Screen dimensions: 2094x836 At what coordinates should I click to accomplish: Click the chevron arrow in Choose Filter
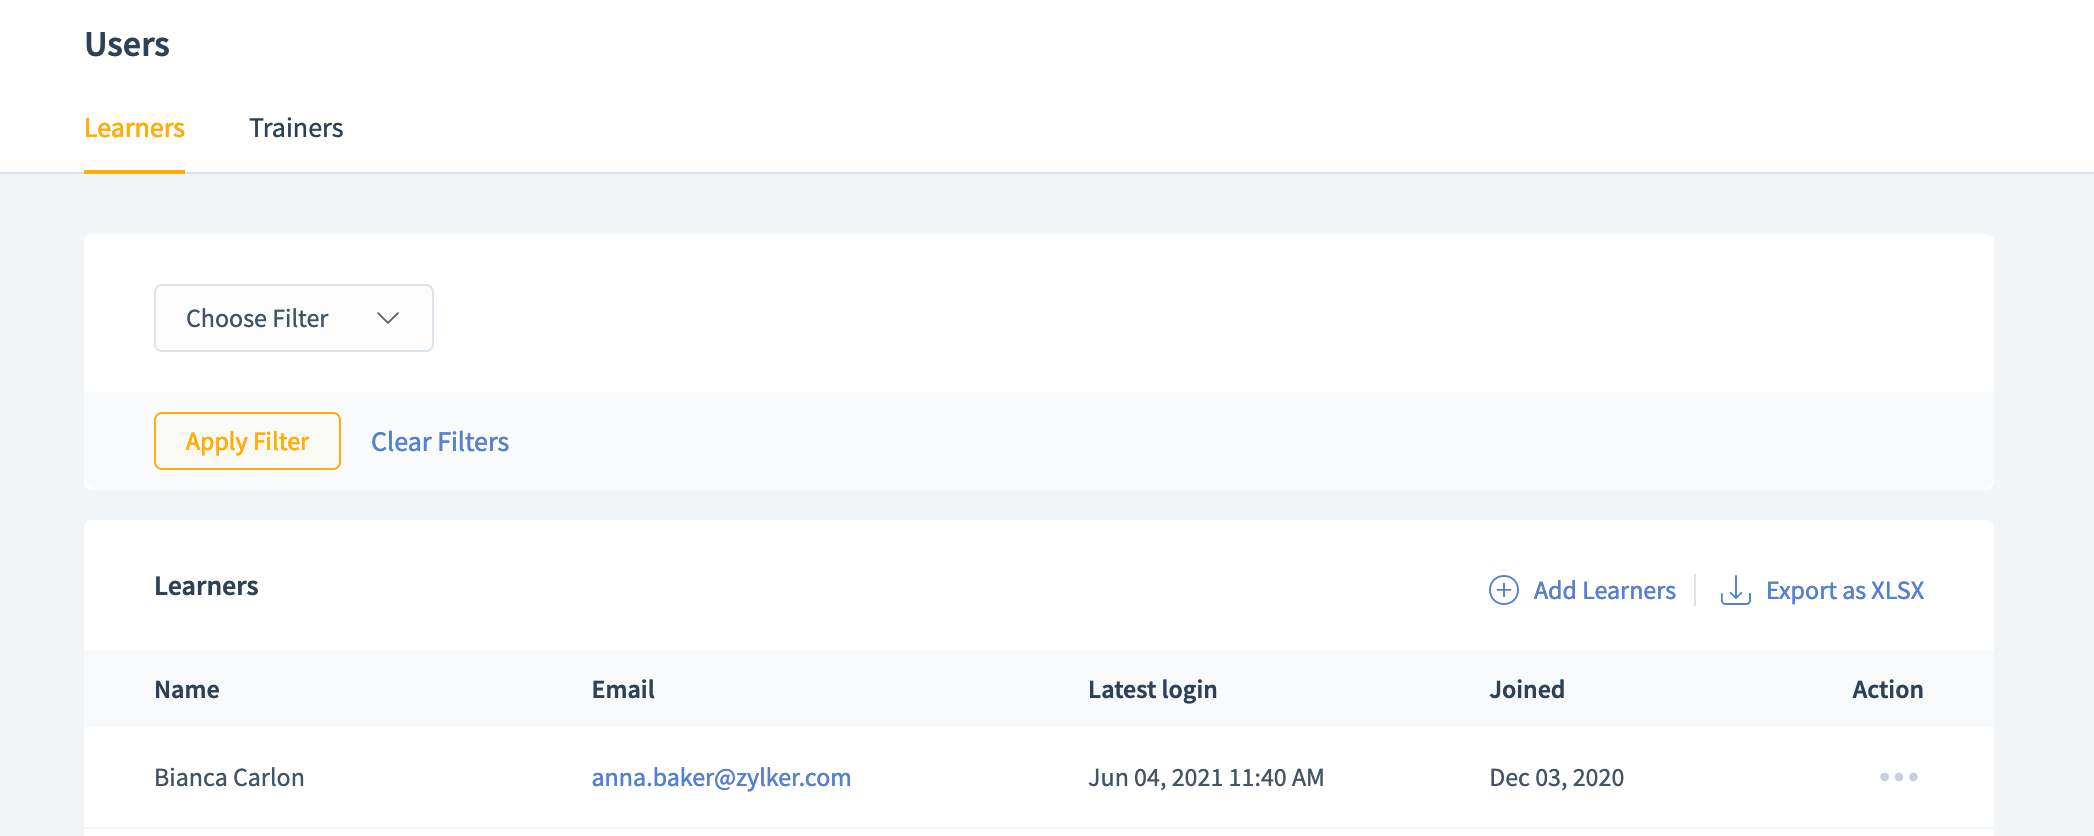[x=388, y=318]
